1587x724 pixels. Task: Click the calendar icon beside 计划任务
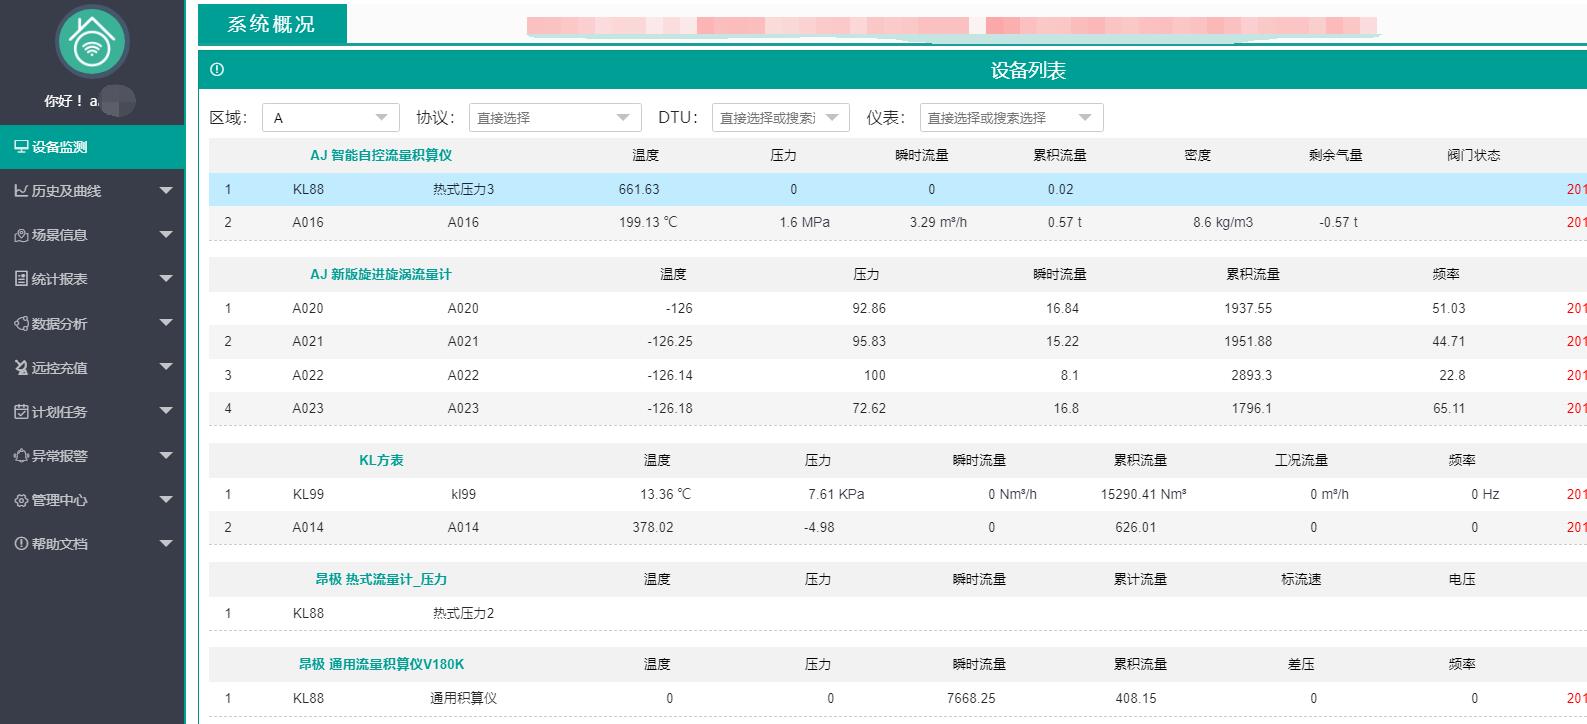coord(20,412)
